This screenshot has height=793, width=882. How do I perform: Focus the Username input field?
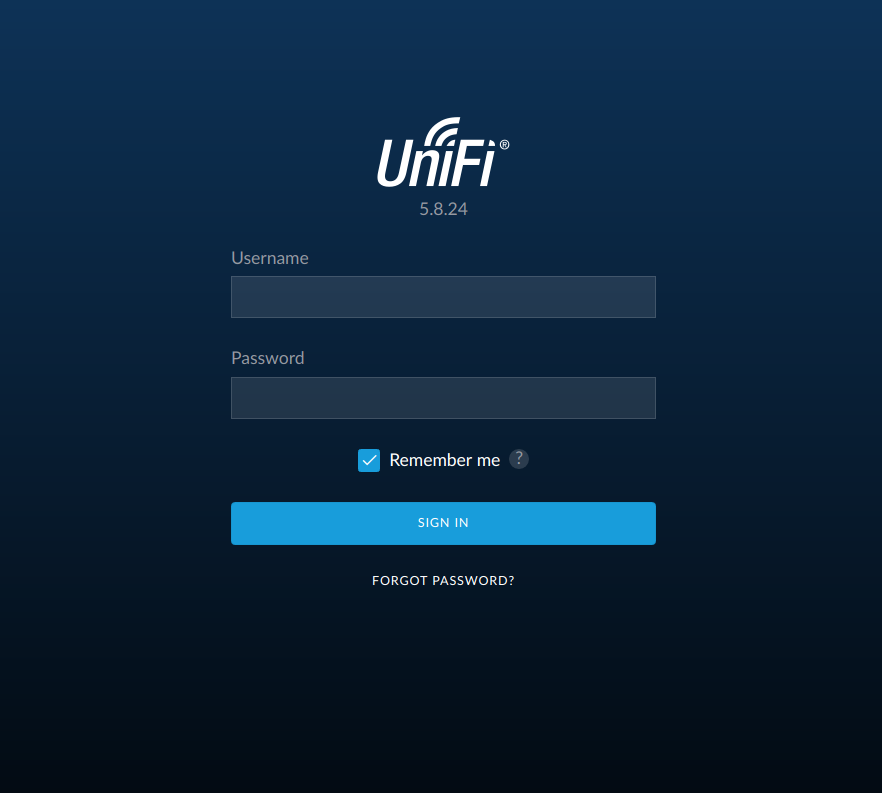pos(443,297)
